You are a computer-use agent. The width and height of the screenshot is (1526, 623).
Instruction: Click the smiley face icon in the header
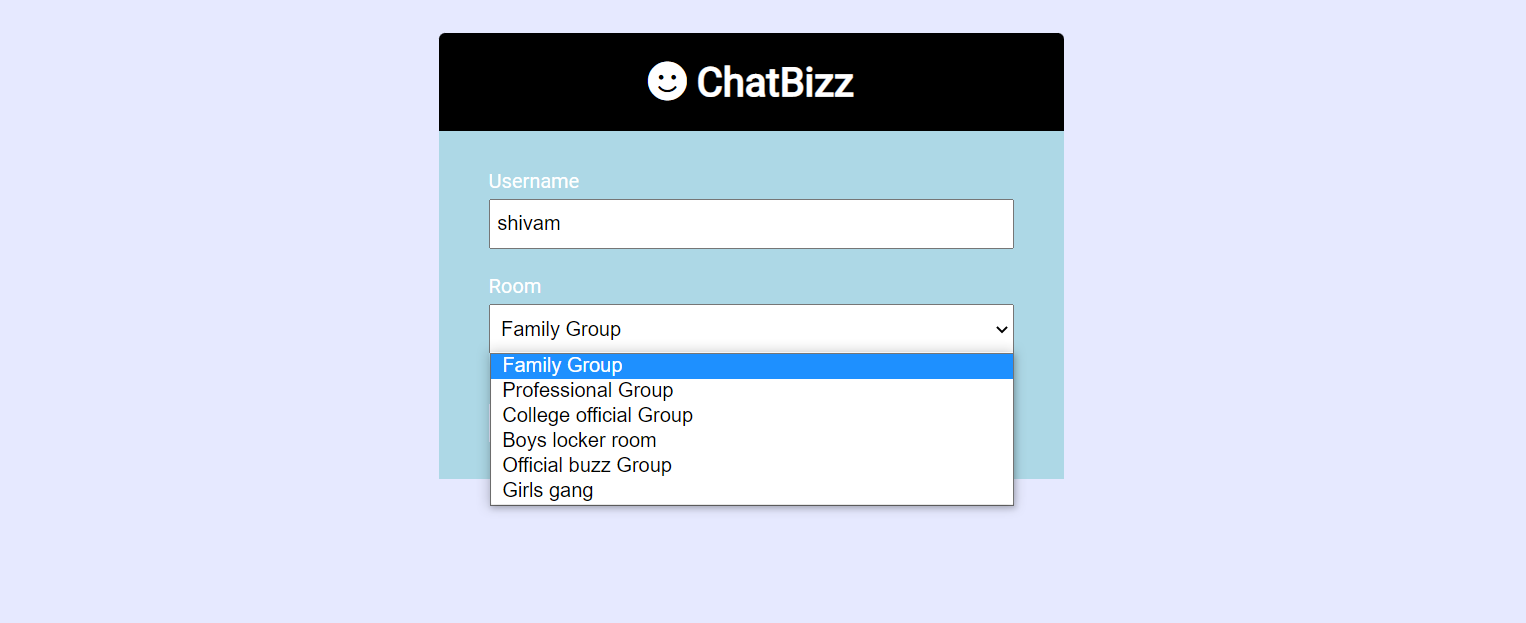665,83
